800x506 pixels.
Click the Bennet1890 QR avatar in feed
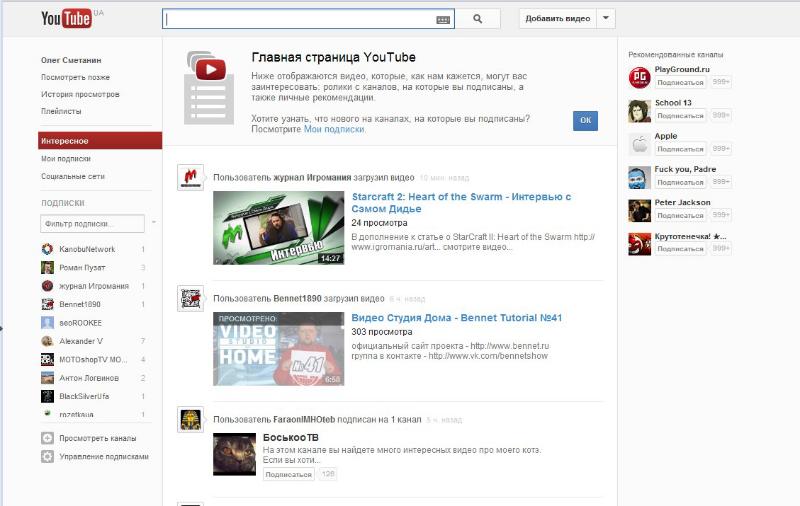click(x=190, y=298)
